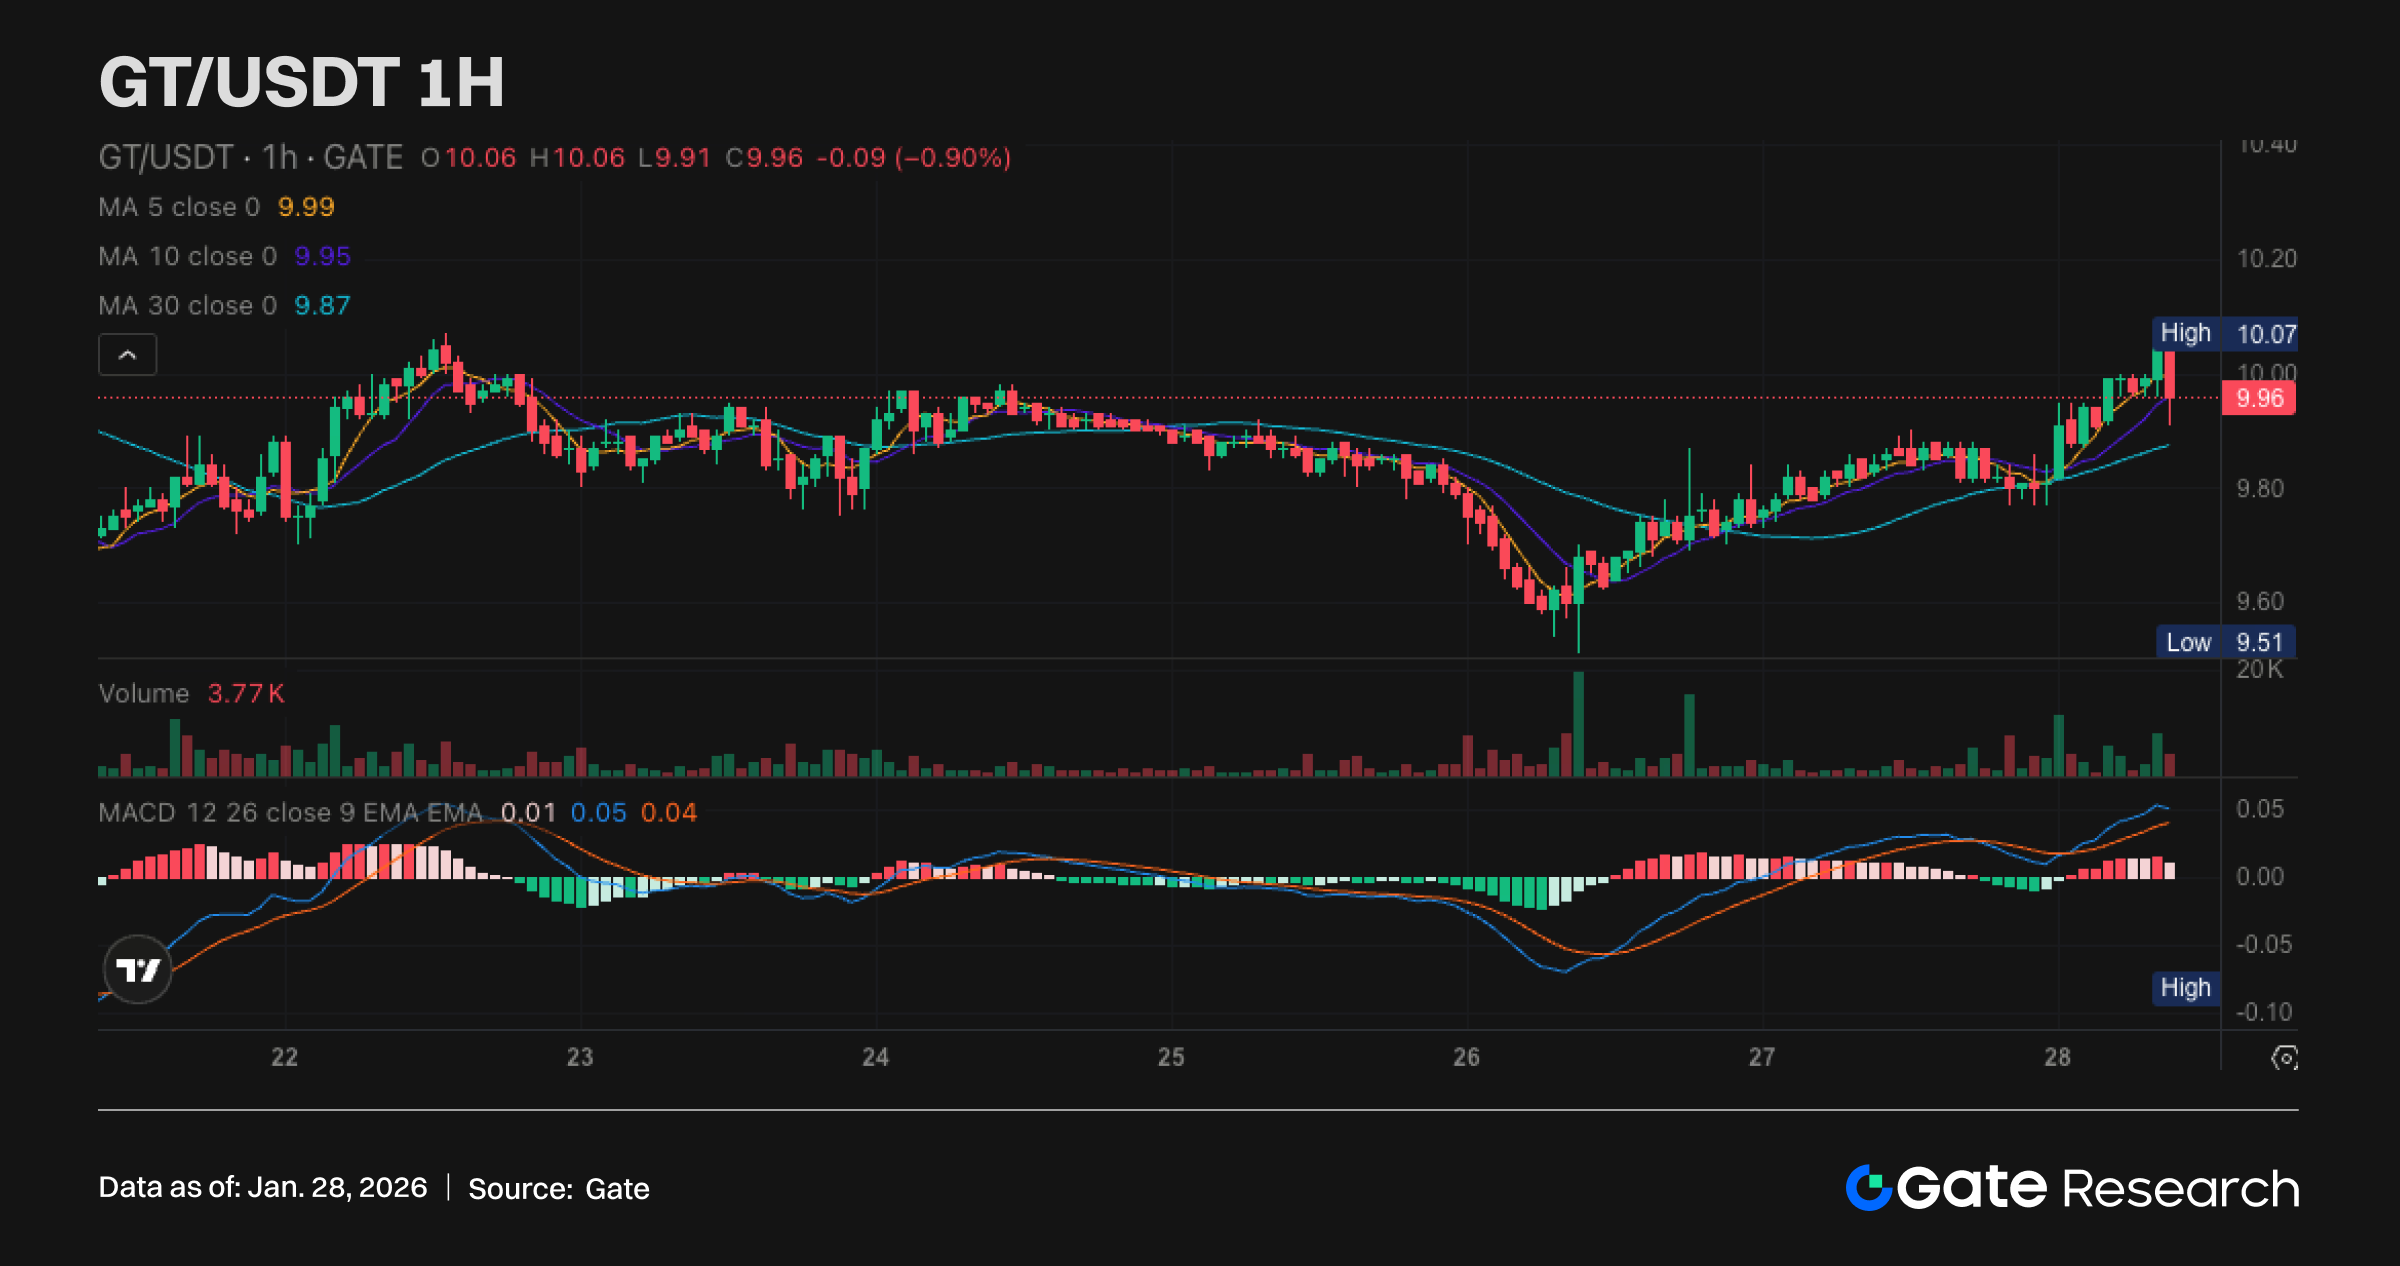Open chart settings gear icon

point(2284,1057)
